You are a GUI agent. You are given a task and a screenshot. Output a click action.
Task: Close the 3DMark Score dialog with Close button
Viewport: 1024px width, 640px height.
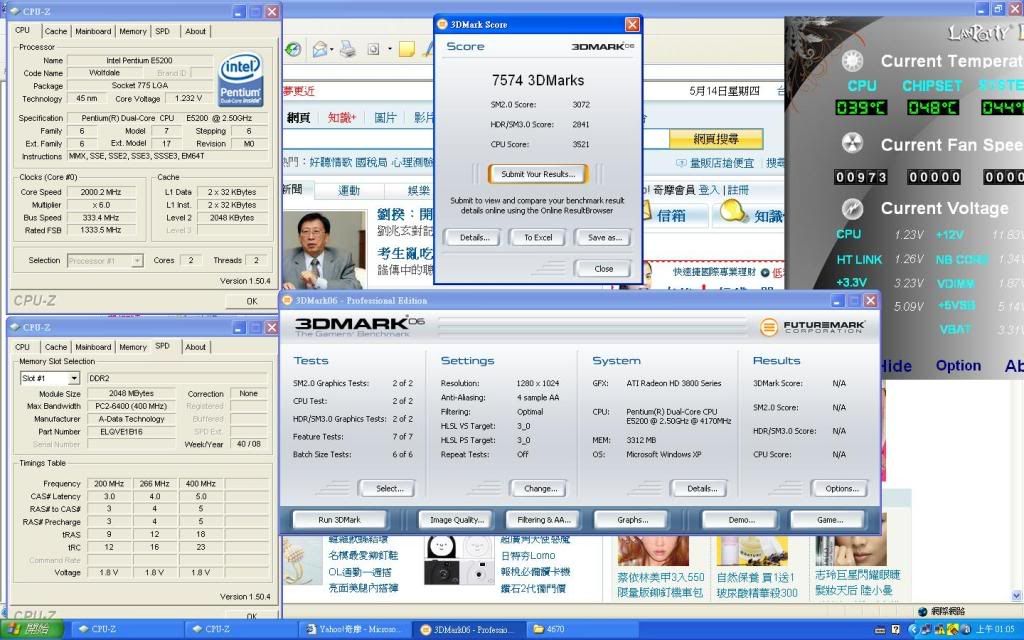click(603, 268)
